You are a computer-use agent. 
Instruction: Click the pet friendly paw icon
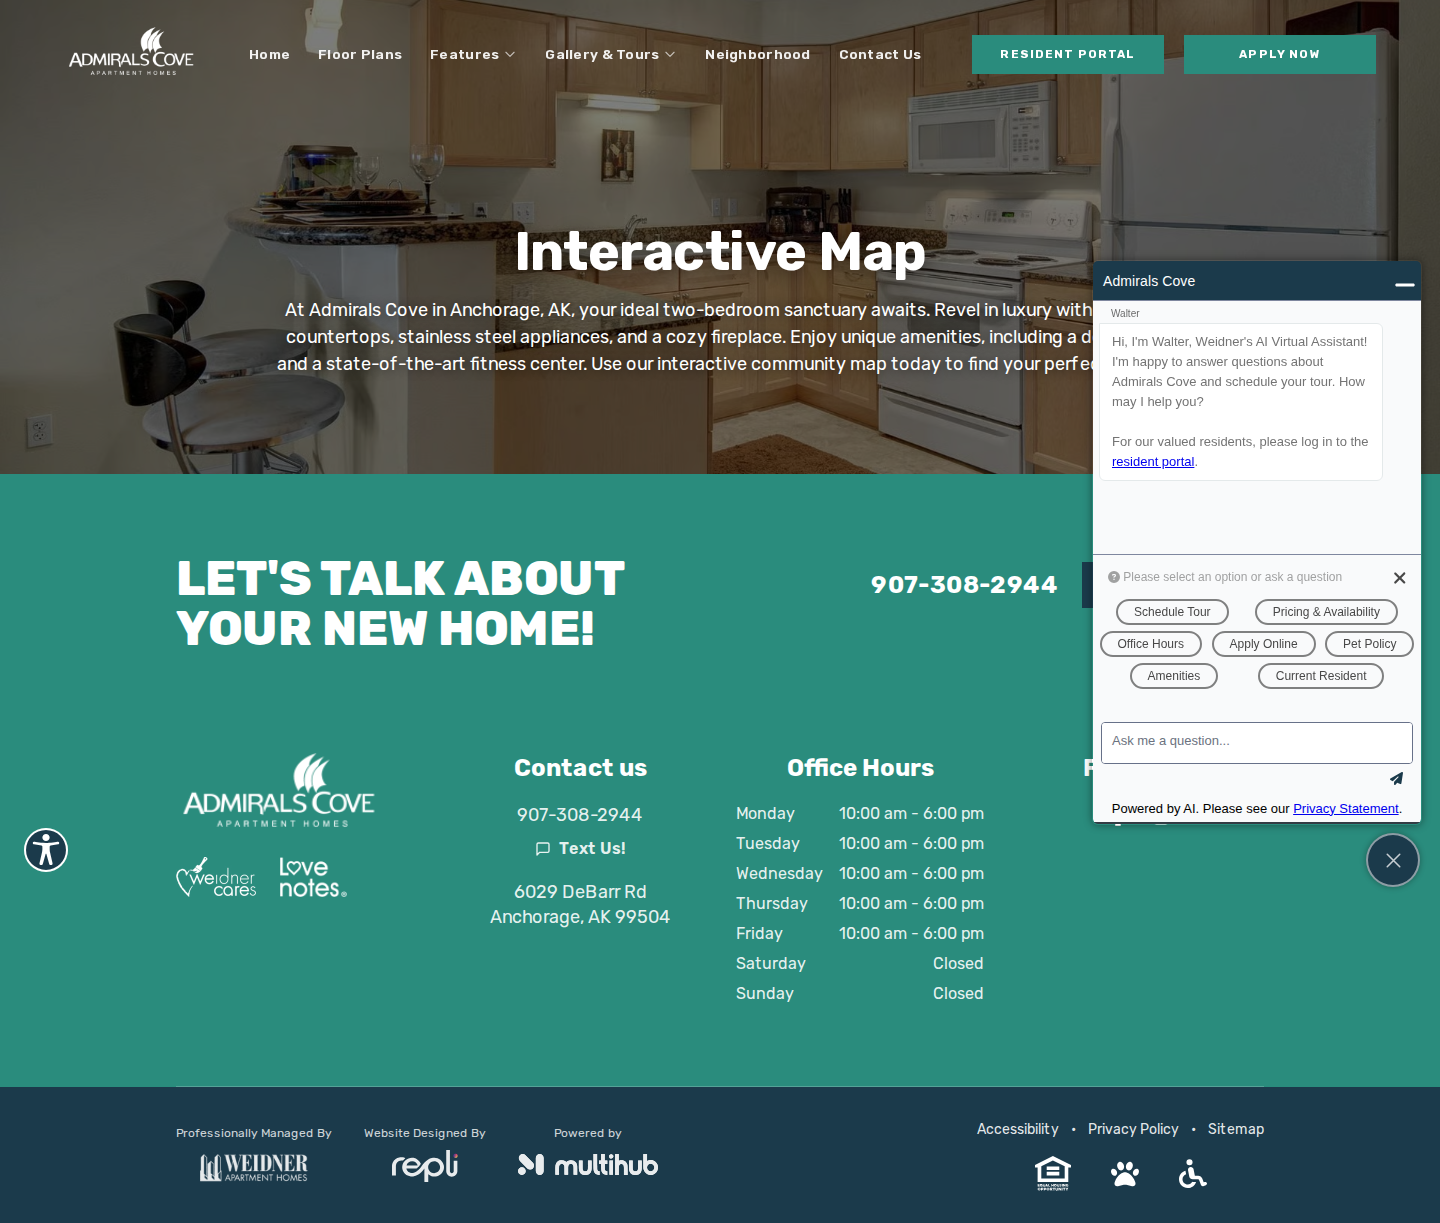pos(1125,1174)
